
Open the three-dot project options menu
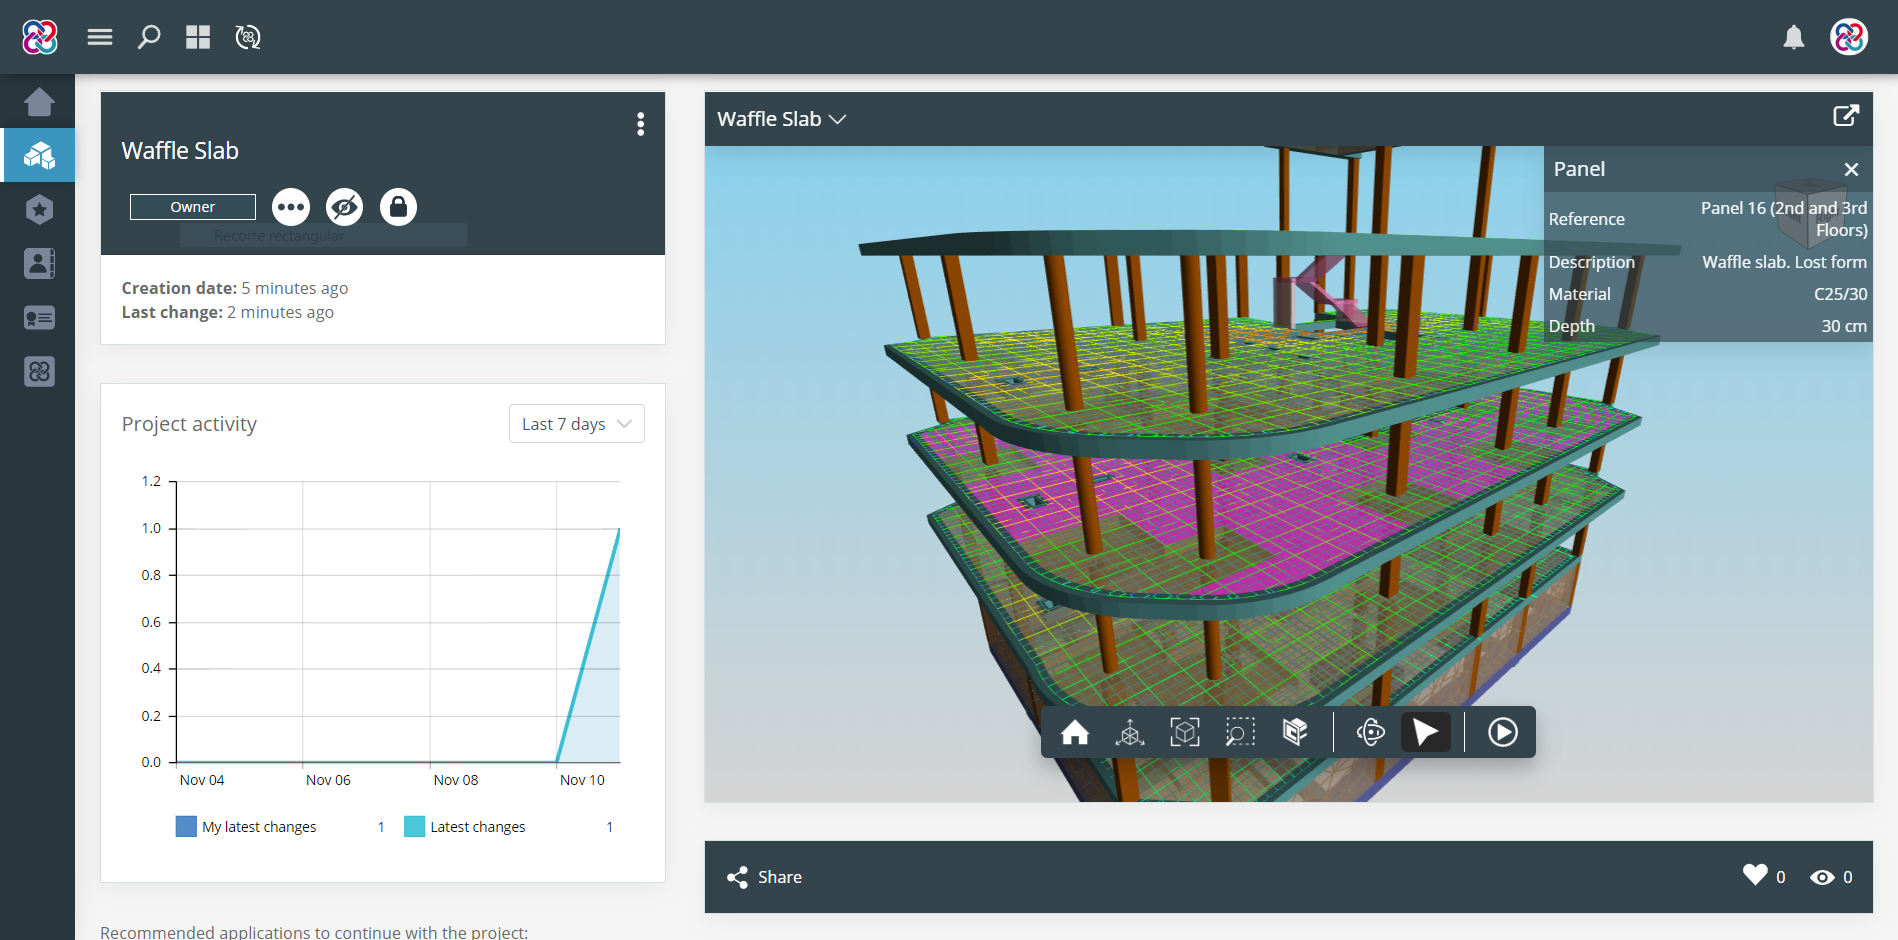point(640,124)
